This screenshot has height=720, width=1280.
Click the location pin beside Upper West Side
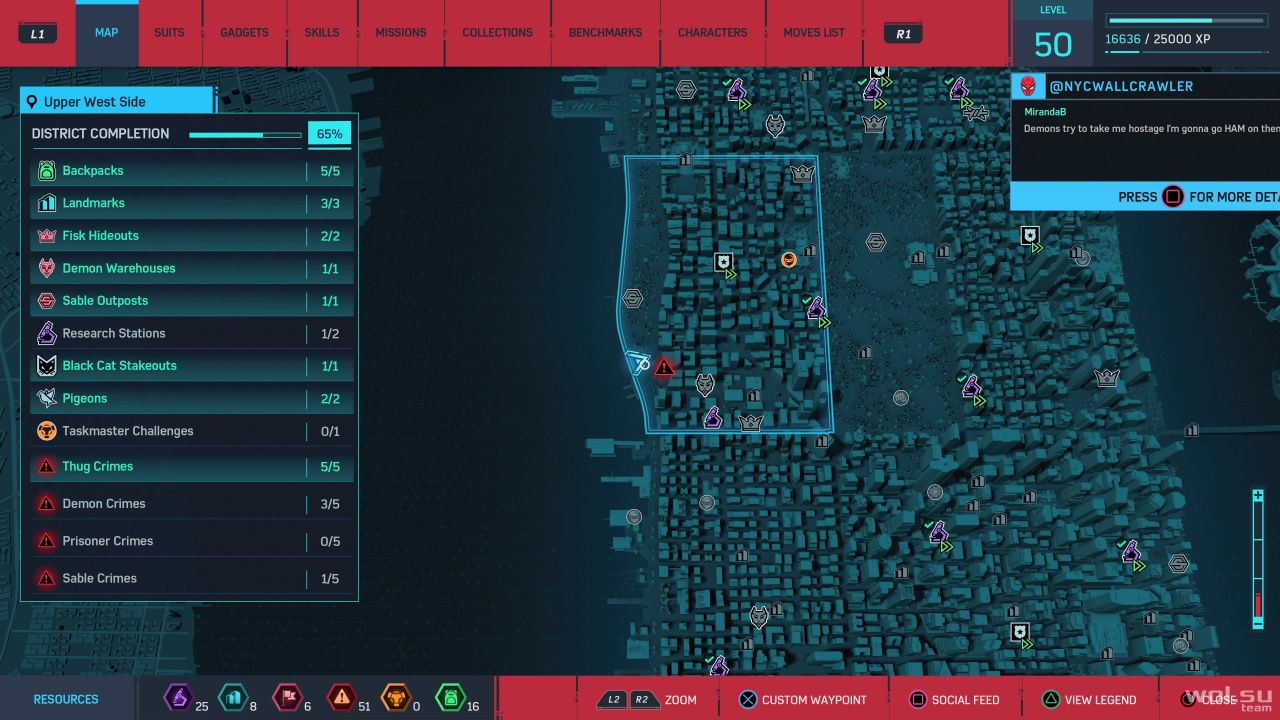click(33, 102)
